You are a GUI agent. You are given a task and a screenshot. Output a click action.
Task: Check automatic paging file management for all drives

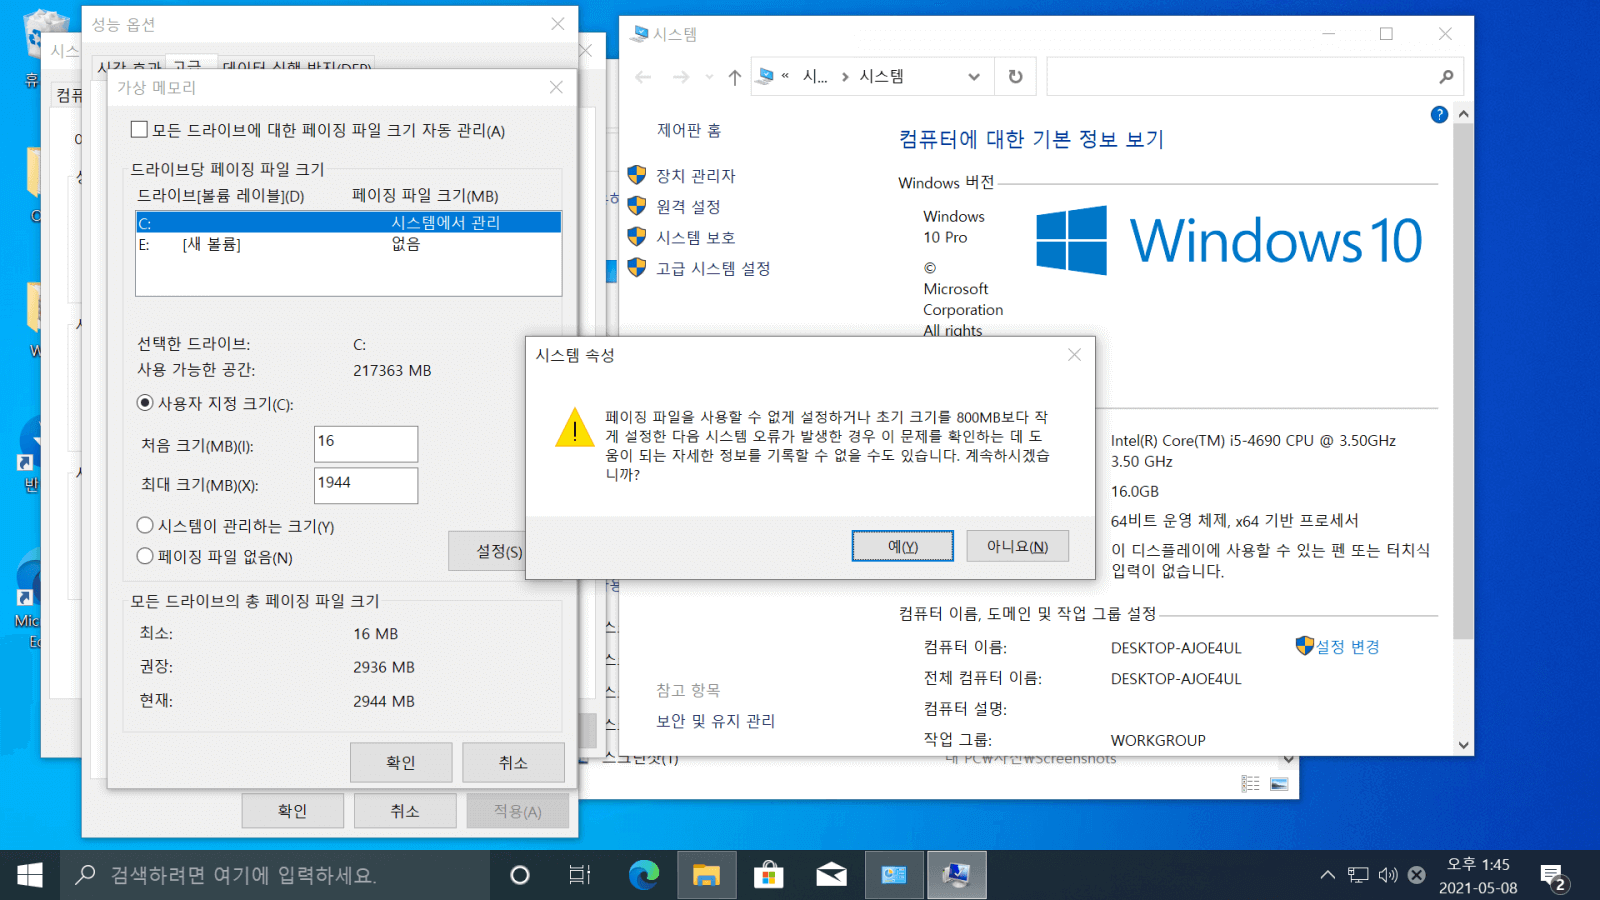140,129
